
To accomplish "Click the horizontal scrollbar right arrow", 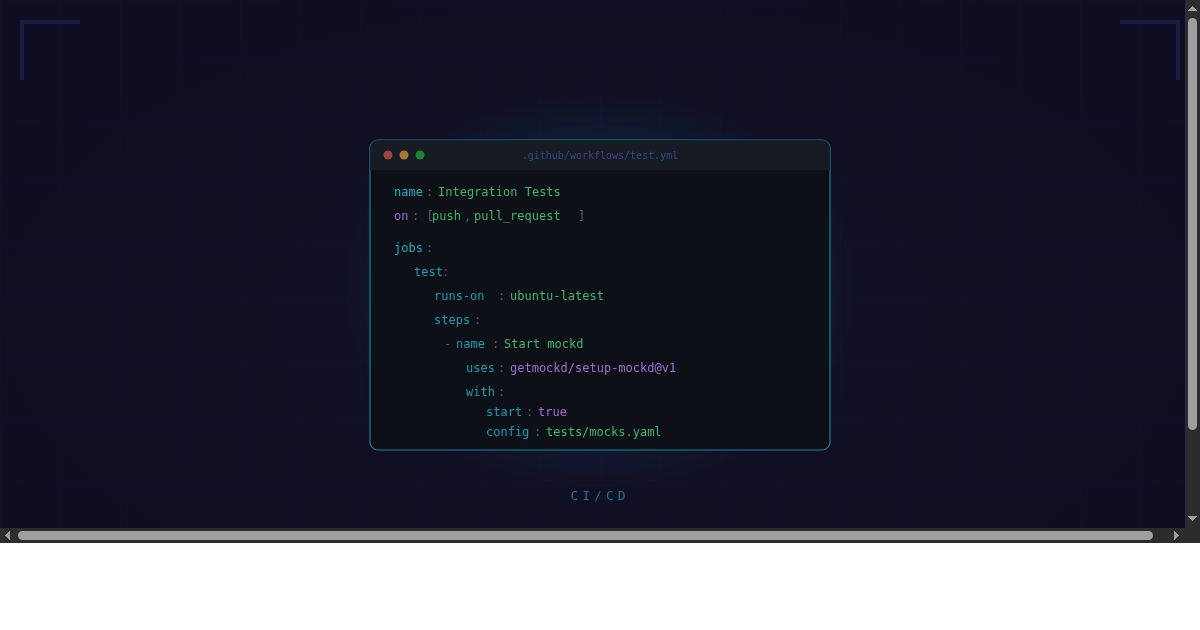I will click(x=1176, y=535).
